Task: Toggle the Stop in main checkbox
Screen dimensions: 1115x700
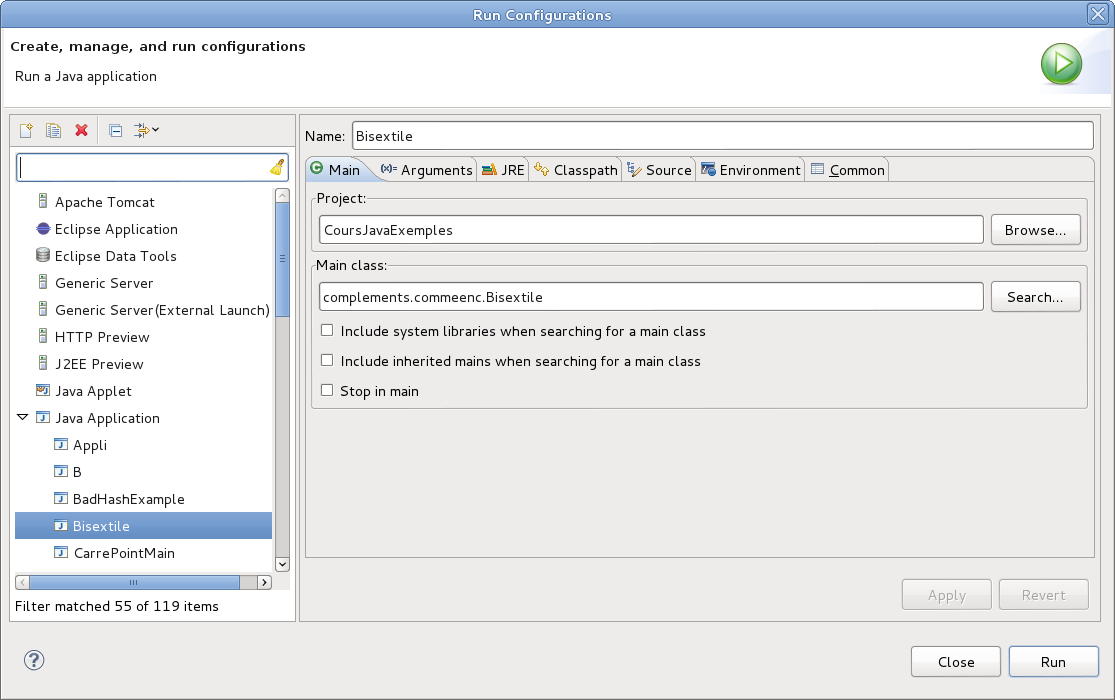Action: (x=327, y=391)
